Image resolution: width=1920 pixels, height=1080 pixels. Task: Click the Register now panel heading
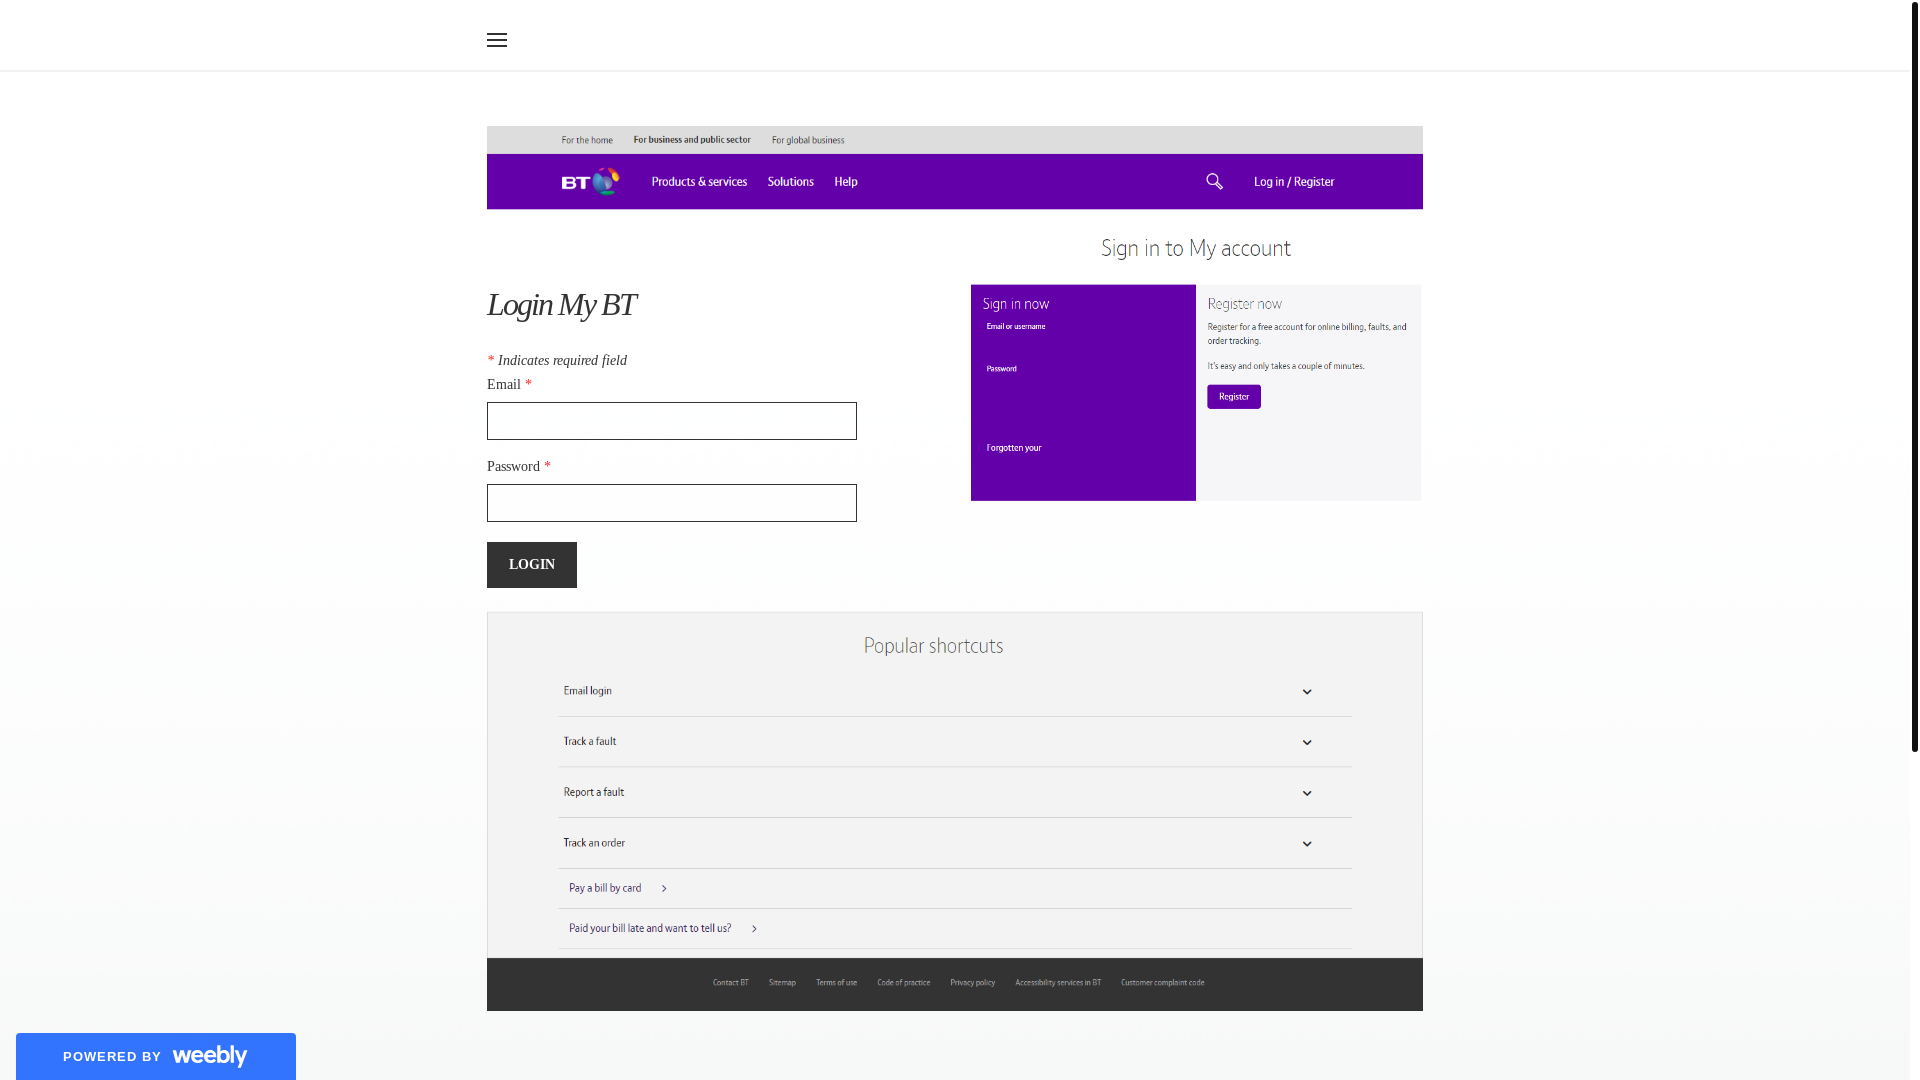tap(1244, 304)
